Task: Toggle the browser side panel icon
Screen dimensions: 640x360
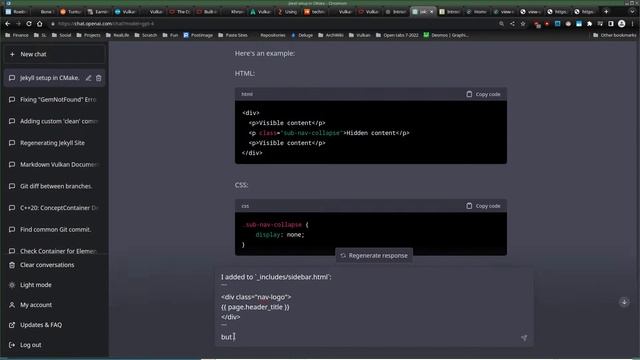Action: pyautogui.click(x=611, y=24)
